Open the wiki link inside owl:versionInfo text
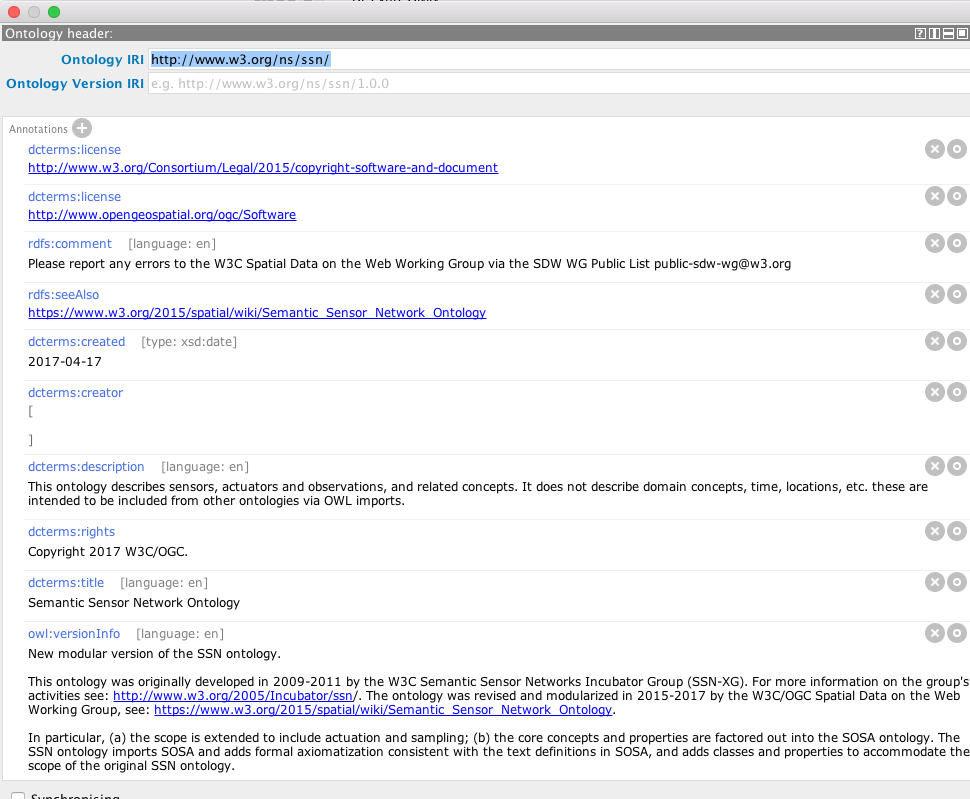This screenshot has height=799, width=970. [x=383, y=710]
